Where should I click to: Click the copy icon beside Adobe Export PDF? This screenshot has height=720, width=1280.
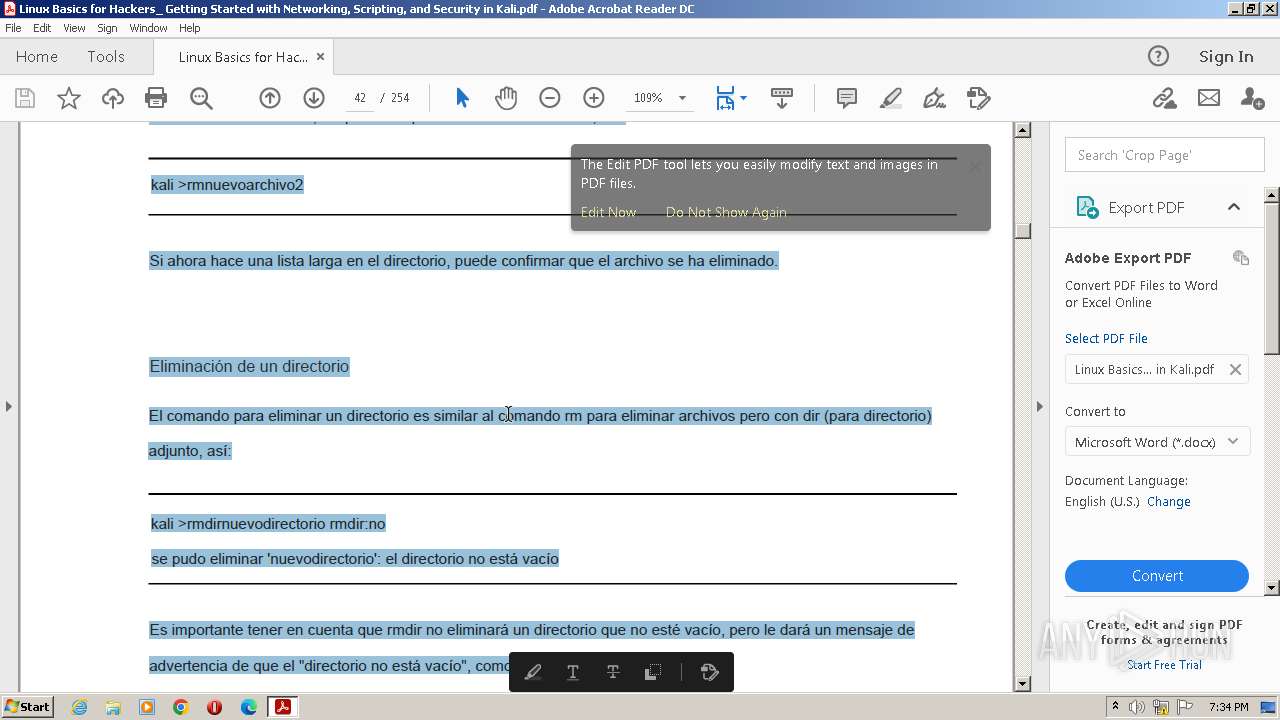pos(1241,258)
